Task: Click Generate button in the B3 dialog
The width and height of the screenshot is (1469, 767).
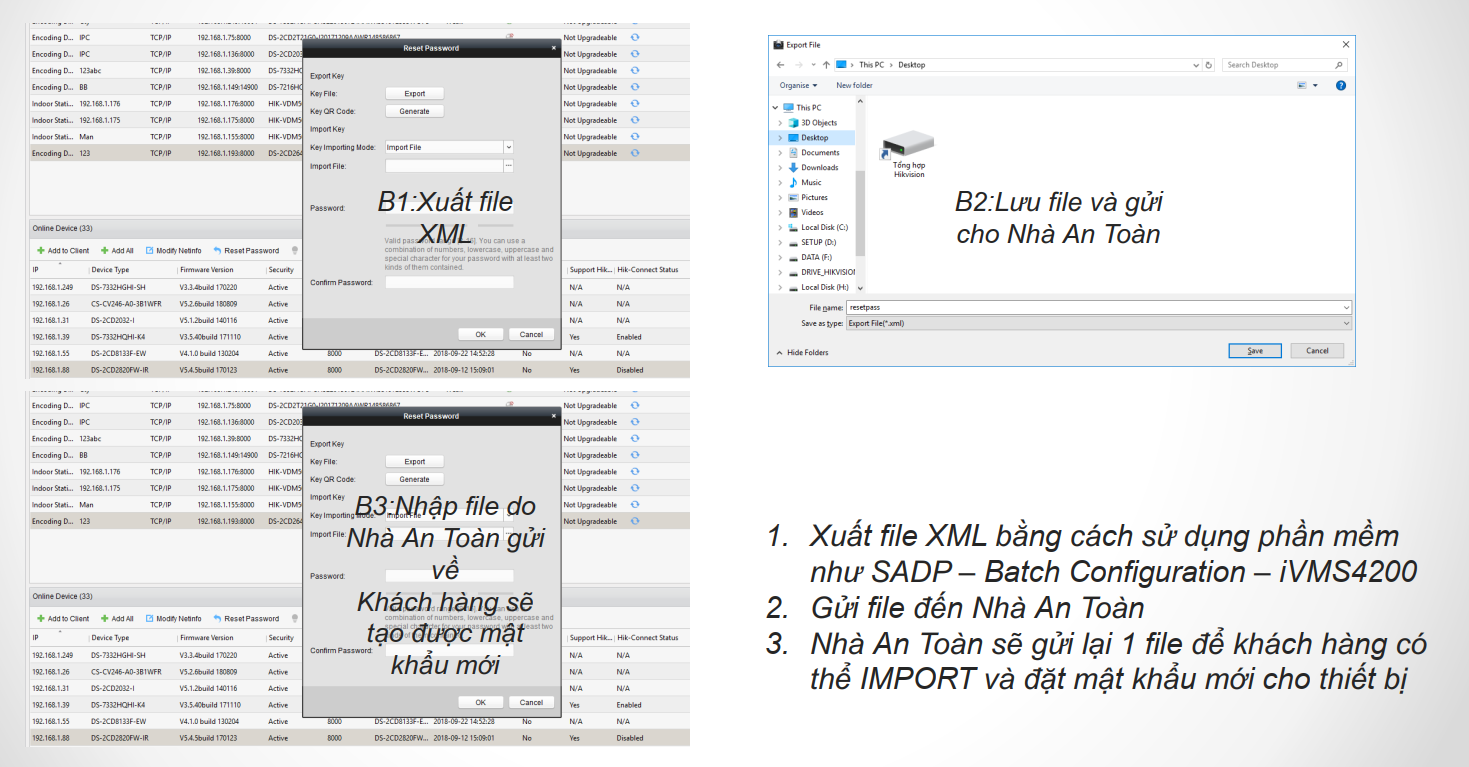Action: [414, 479]
